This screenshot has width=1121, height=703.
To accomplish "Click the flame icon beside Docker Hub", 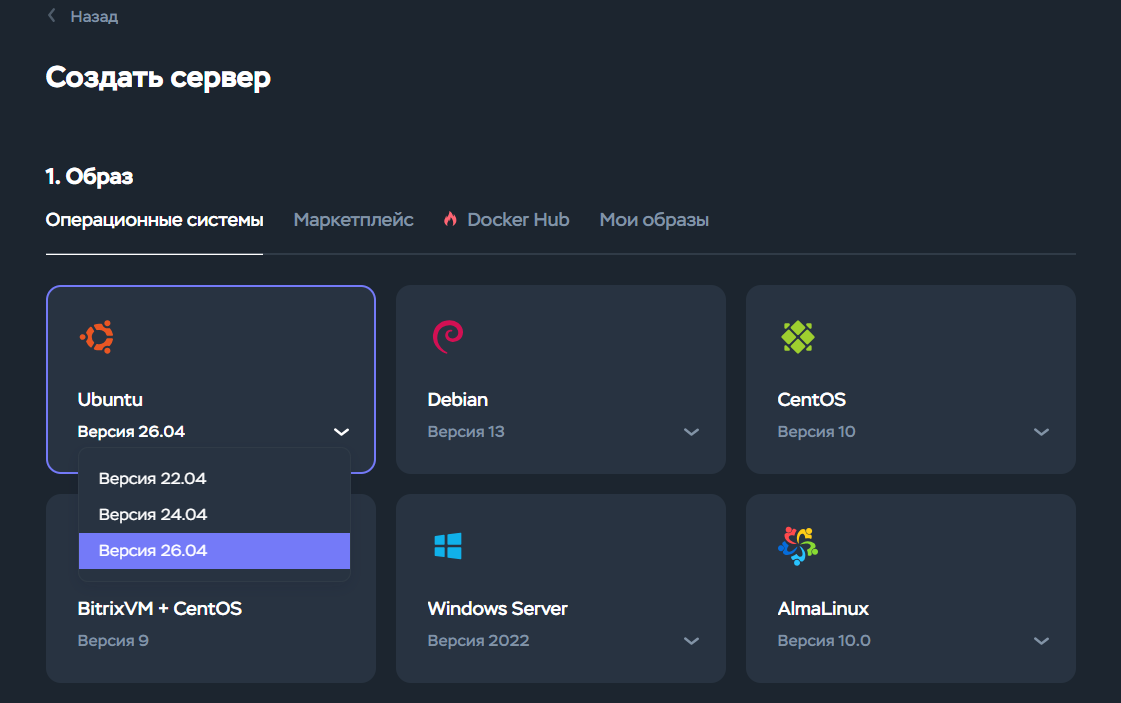I will click(x=450, y=219).
